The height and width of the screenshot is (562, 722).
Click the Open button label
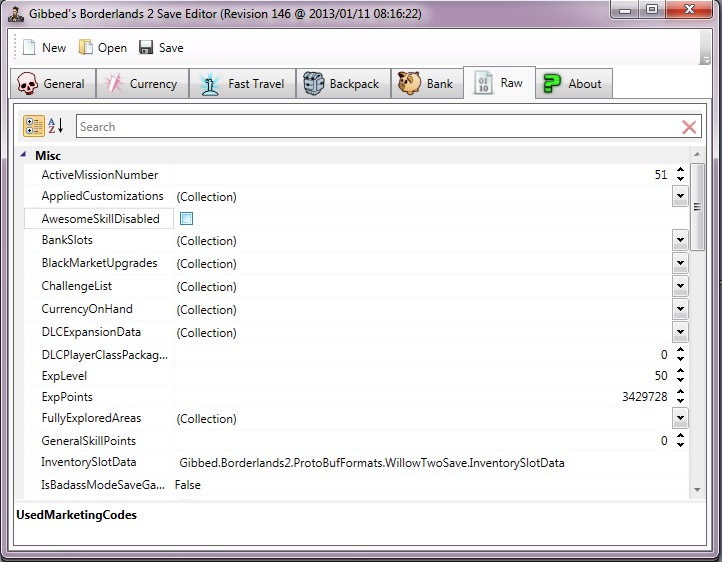tap(112, 48)
